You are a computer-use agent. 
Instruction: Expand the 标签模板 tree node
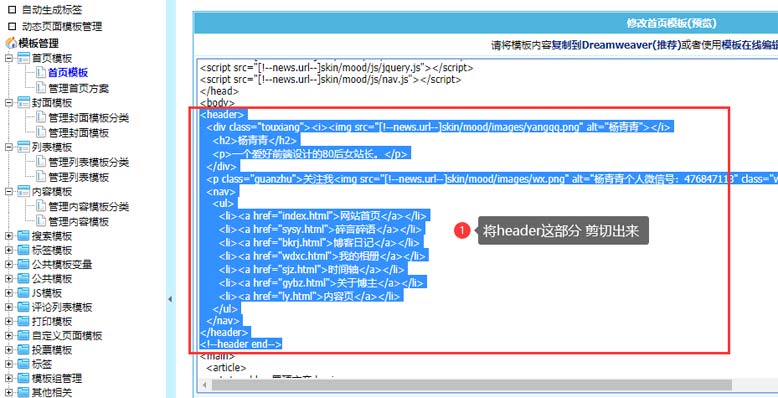click(8, 250)
